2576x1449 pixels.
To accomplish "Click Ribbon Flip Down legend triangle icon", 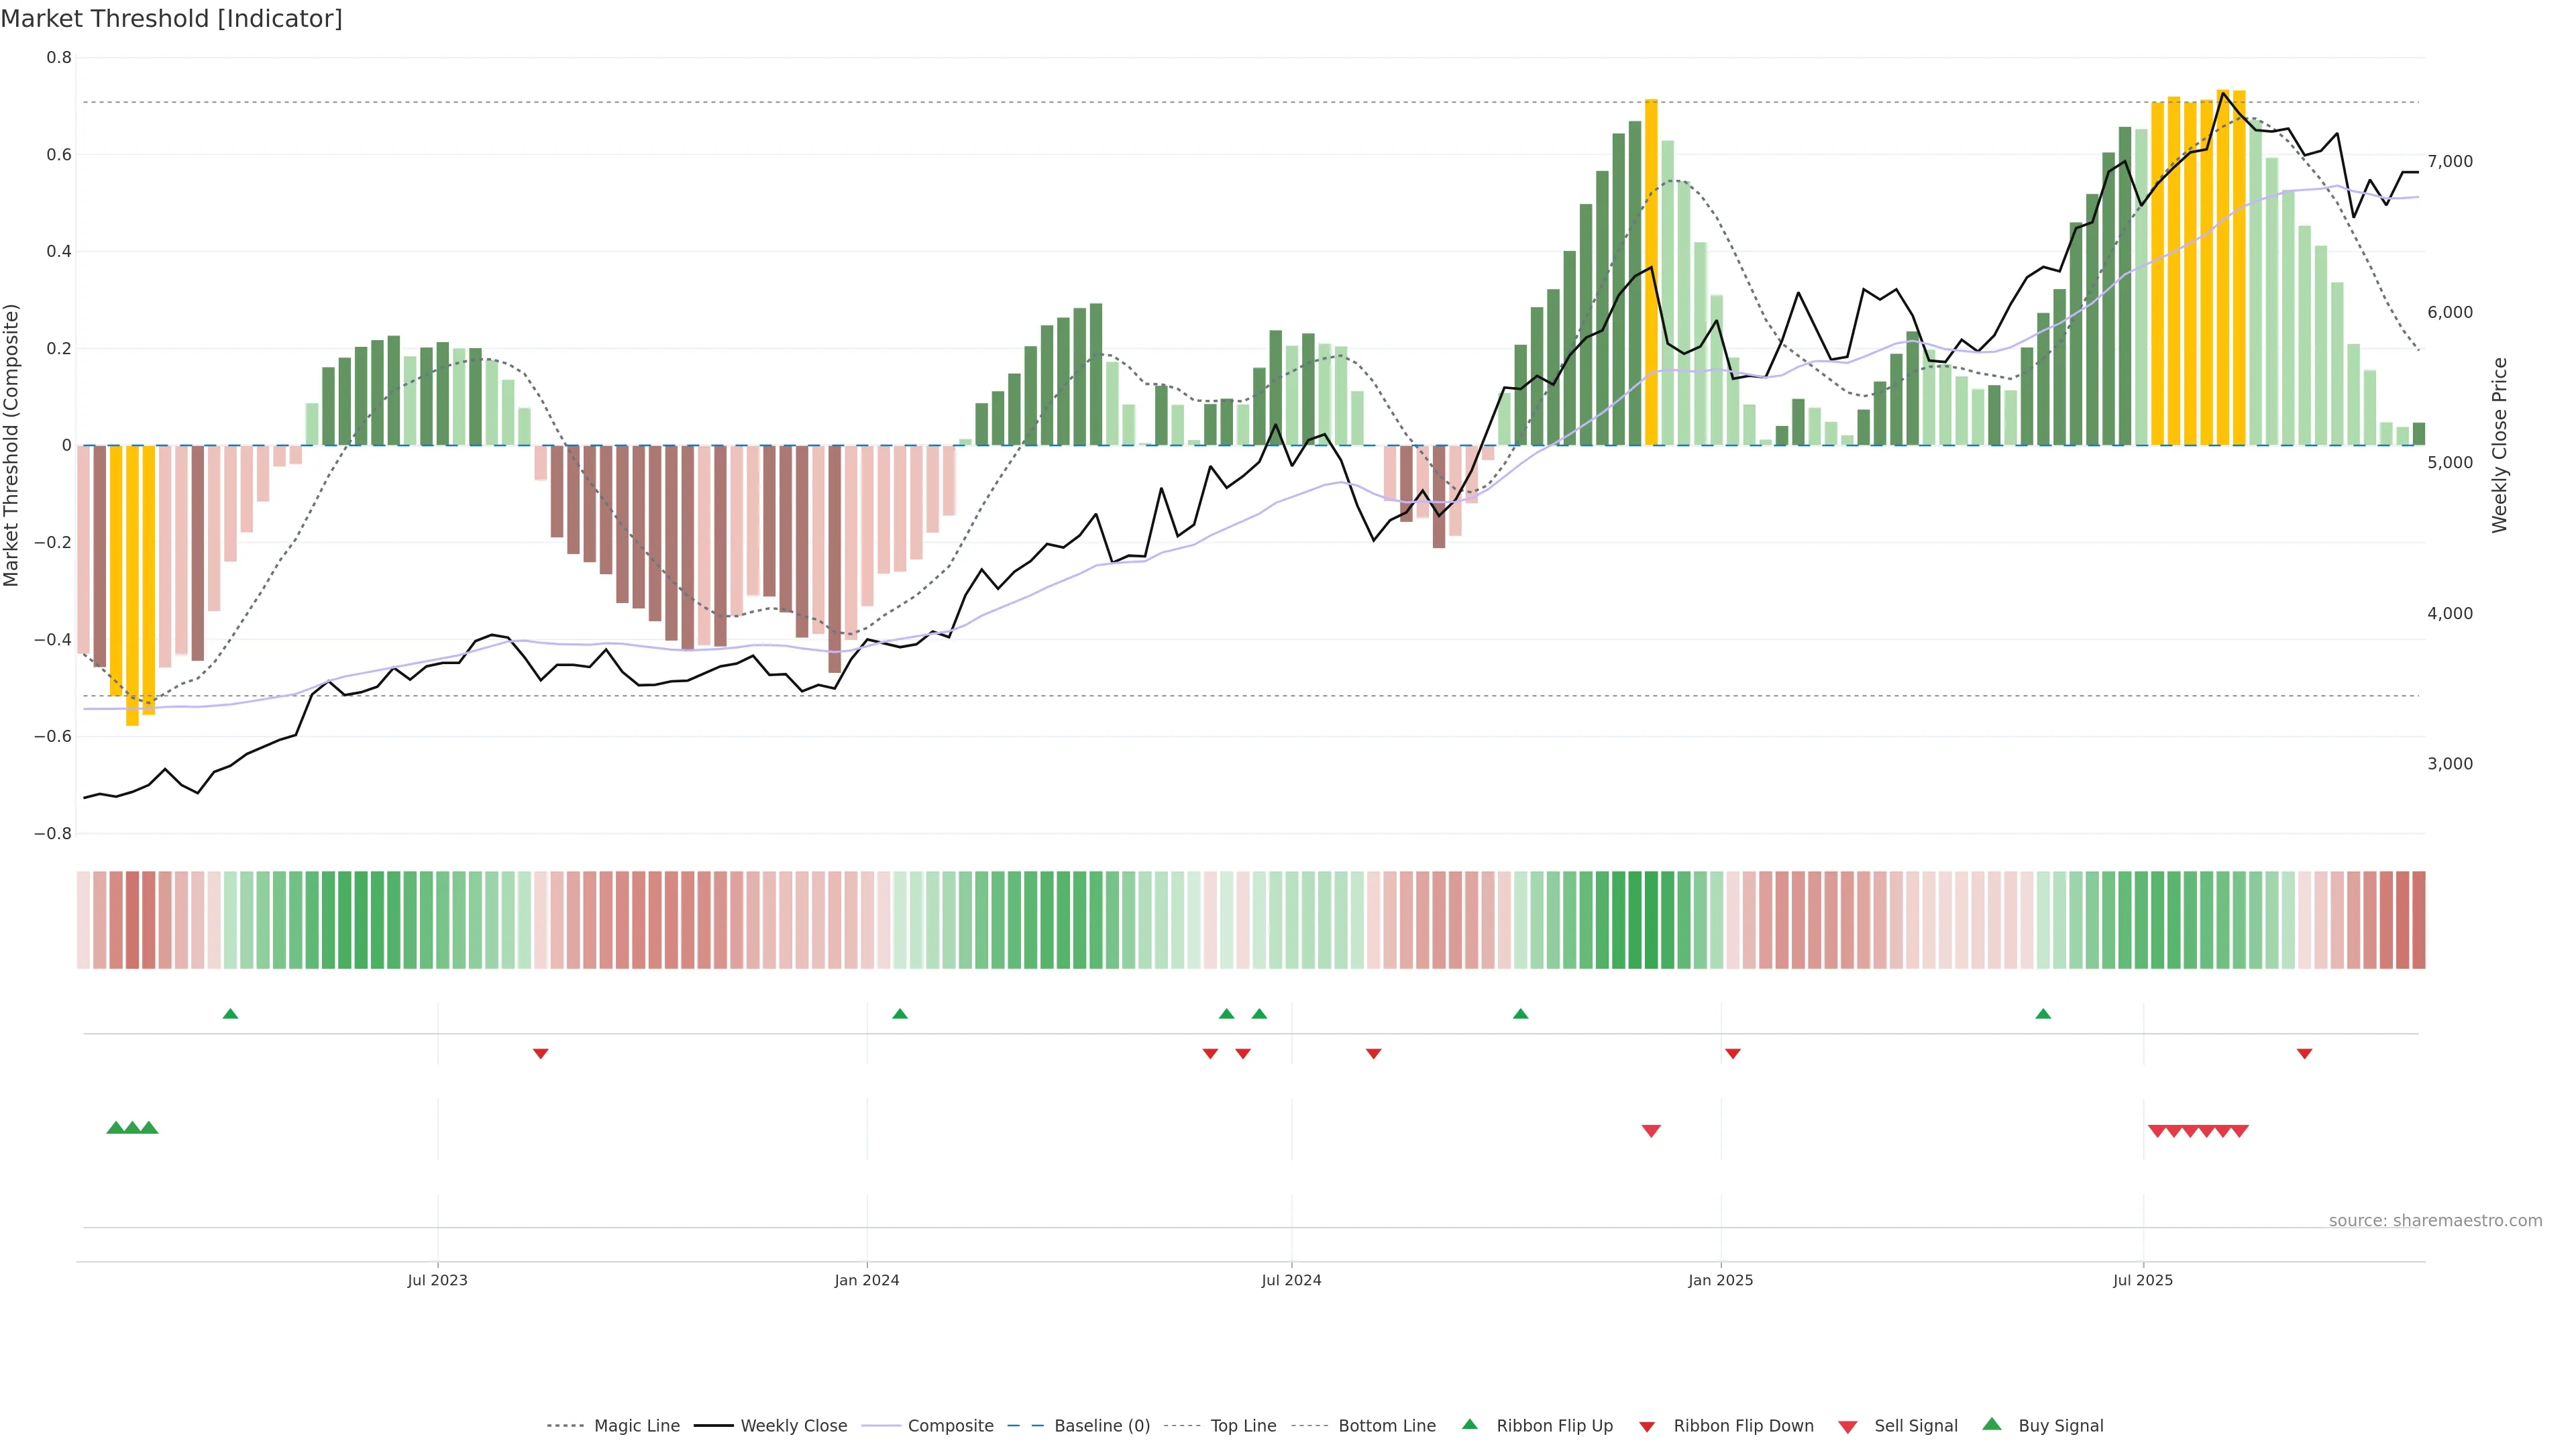I will (1647, 1427).
